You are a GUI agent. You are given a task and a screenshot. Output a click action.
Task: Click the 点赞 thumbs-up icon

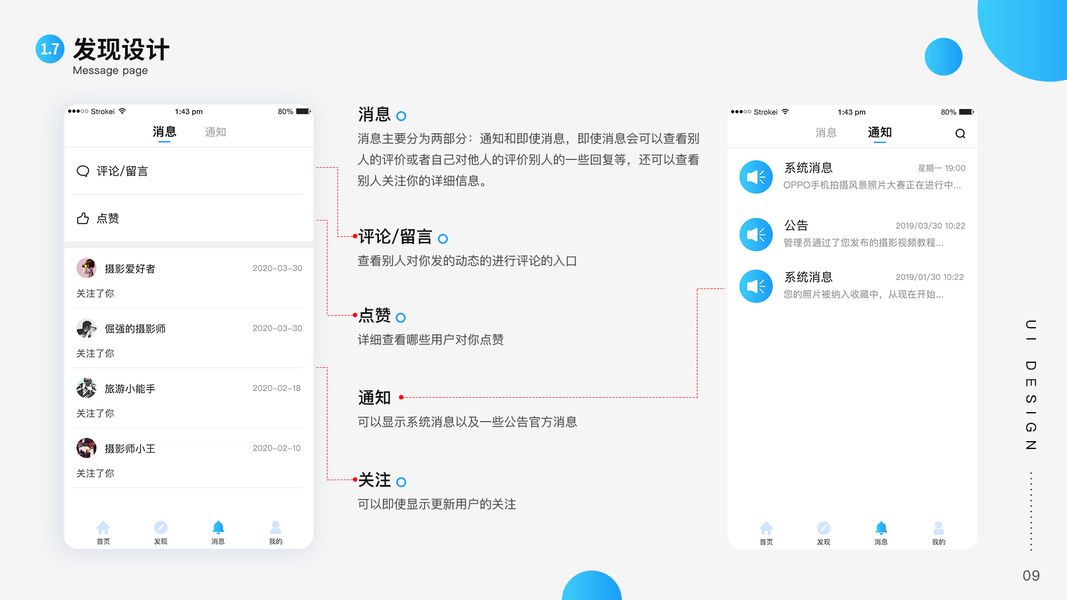(83, 218)
